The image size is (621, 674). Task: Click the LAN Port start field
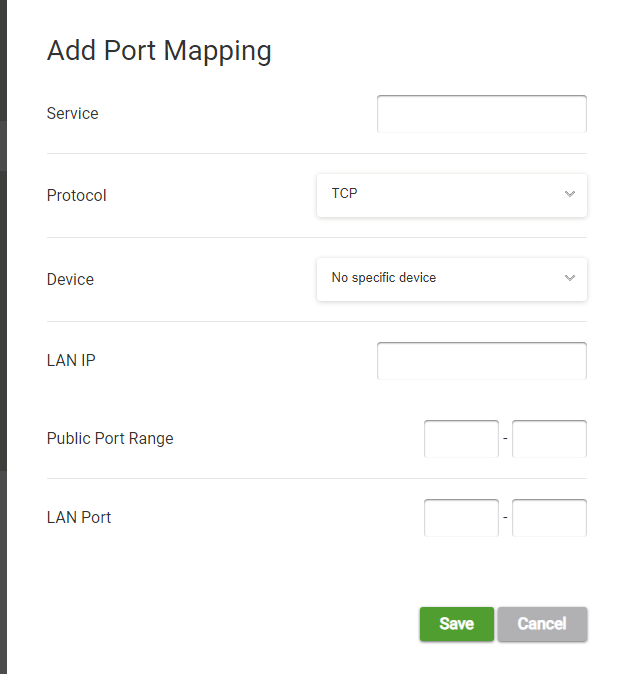(x=461, y=518)
